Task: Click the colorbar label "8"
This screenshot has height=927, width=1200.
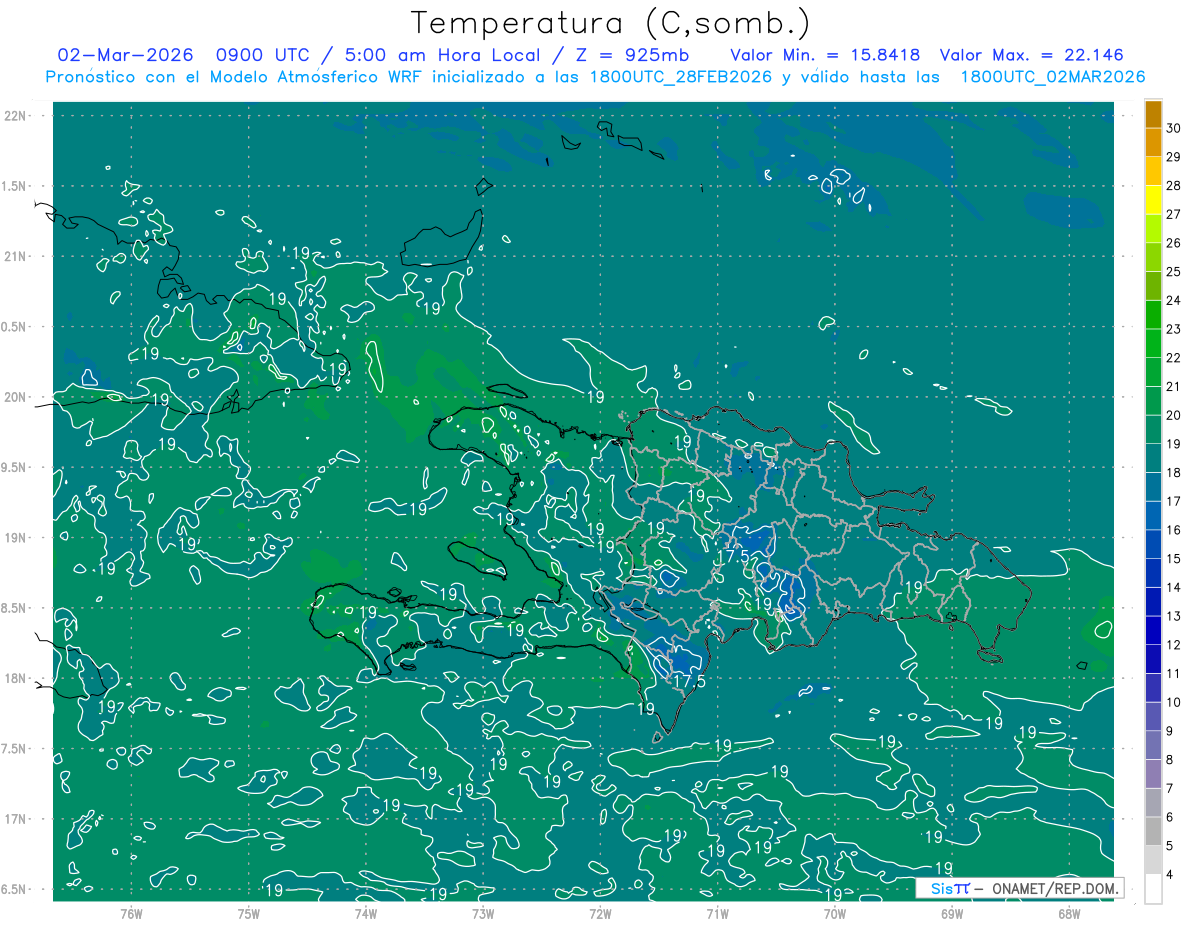Action: (1171, 760)
